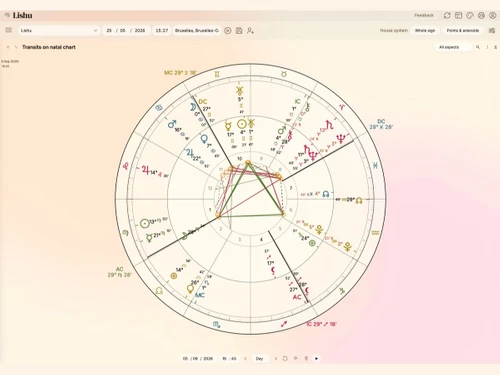
Task: Click the birth date field 25/05/2026
Action: (x=126, y=30)
